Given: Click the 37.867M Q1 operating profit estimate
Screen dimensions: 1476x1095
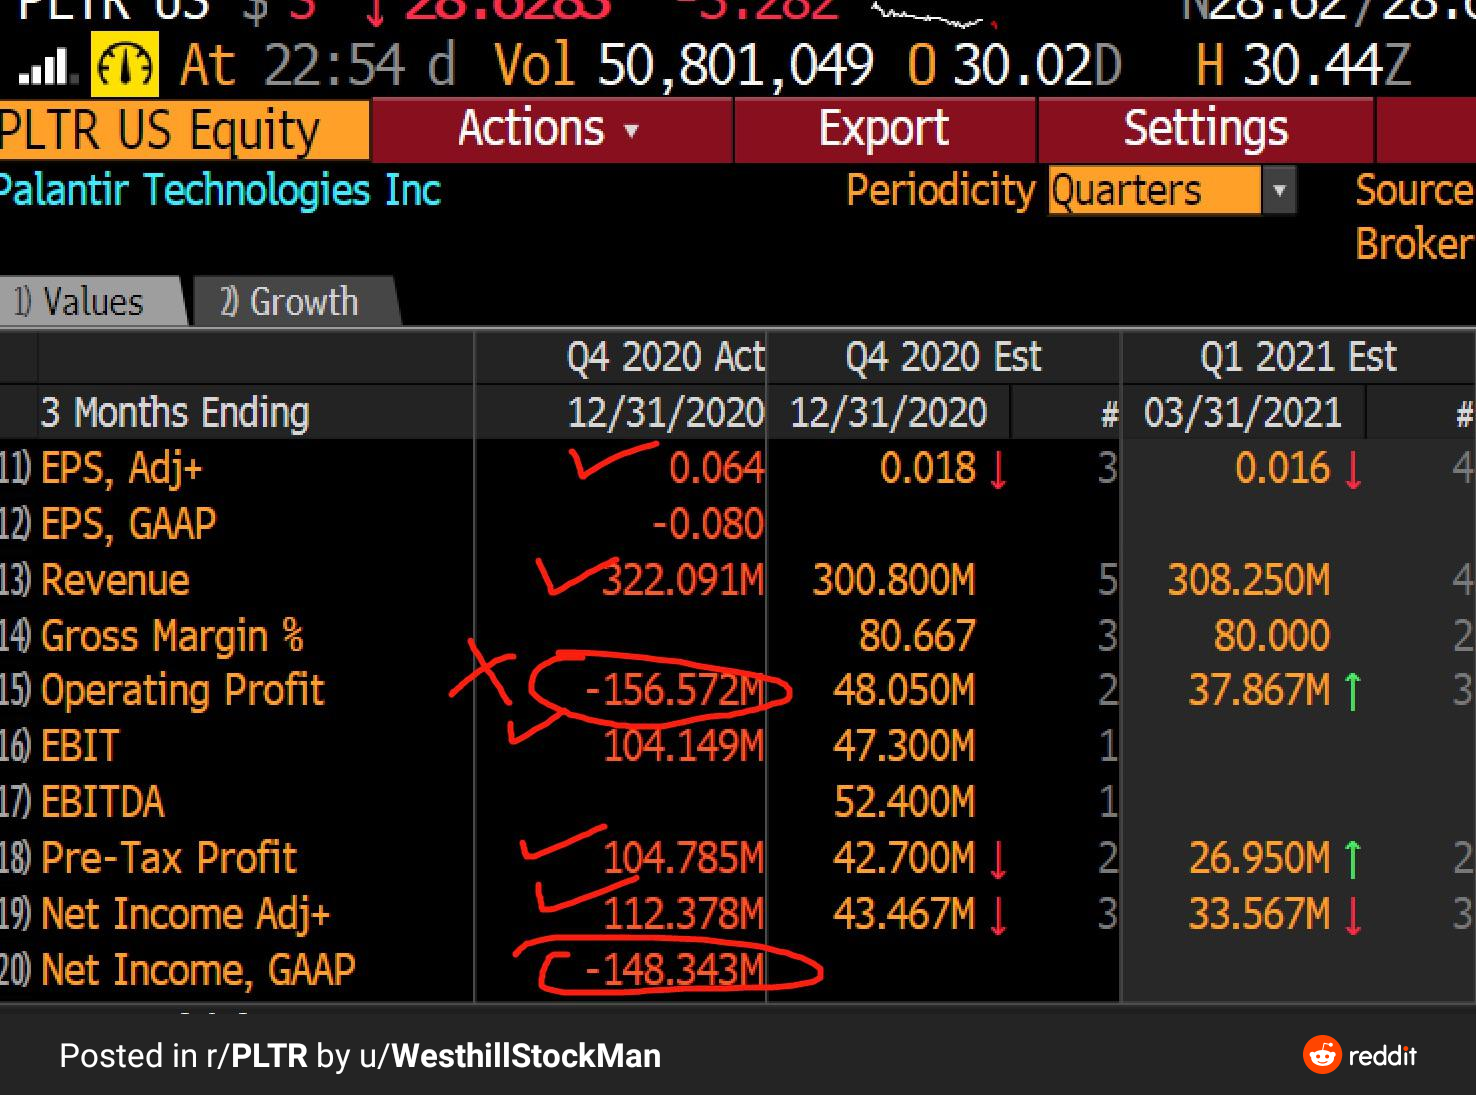Looking at the screenshot, I should click(1260, 690).
